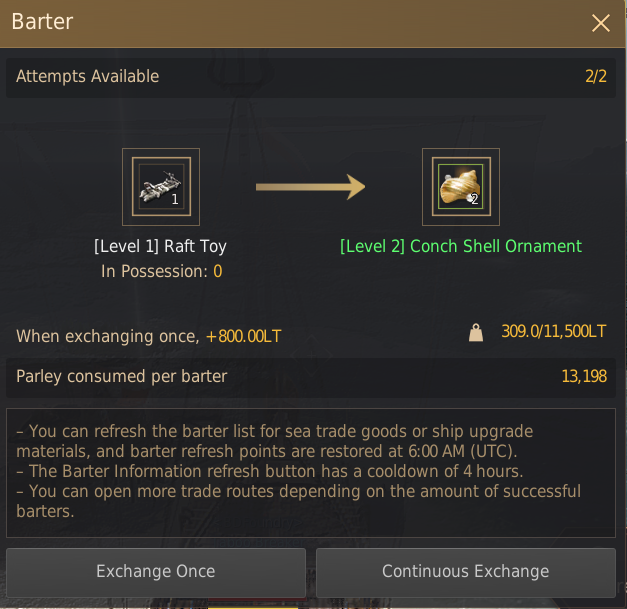Click the Parley consumed value 13,198

tap(584, 376)
